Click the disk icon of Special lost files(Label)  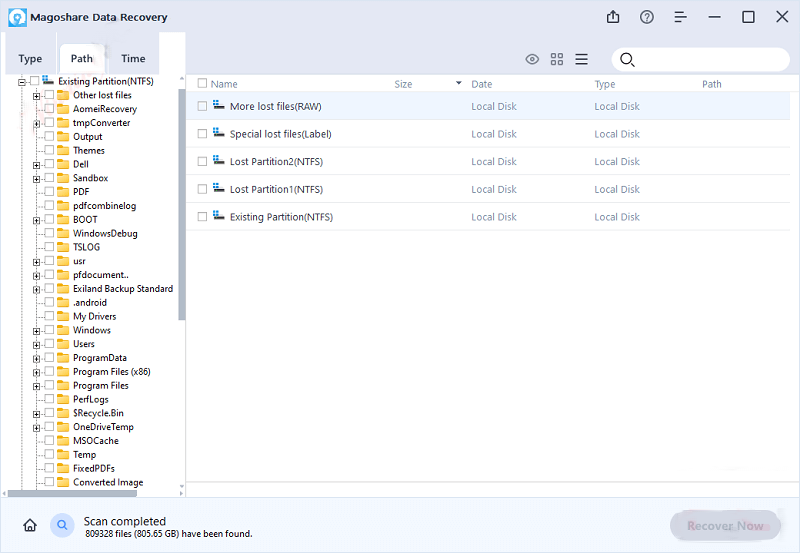(x=218, y=132)
